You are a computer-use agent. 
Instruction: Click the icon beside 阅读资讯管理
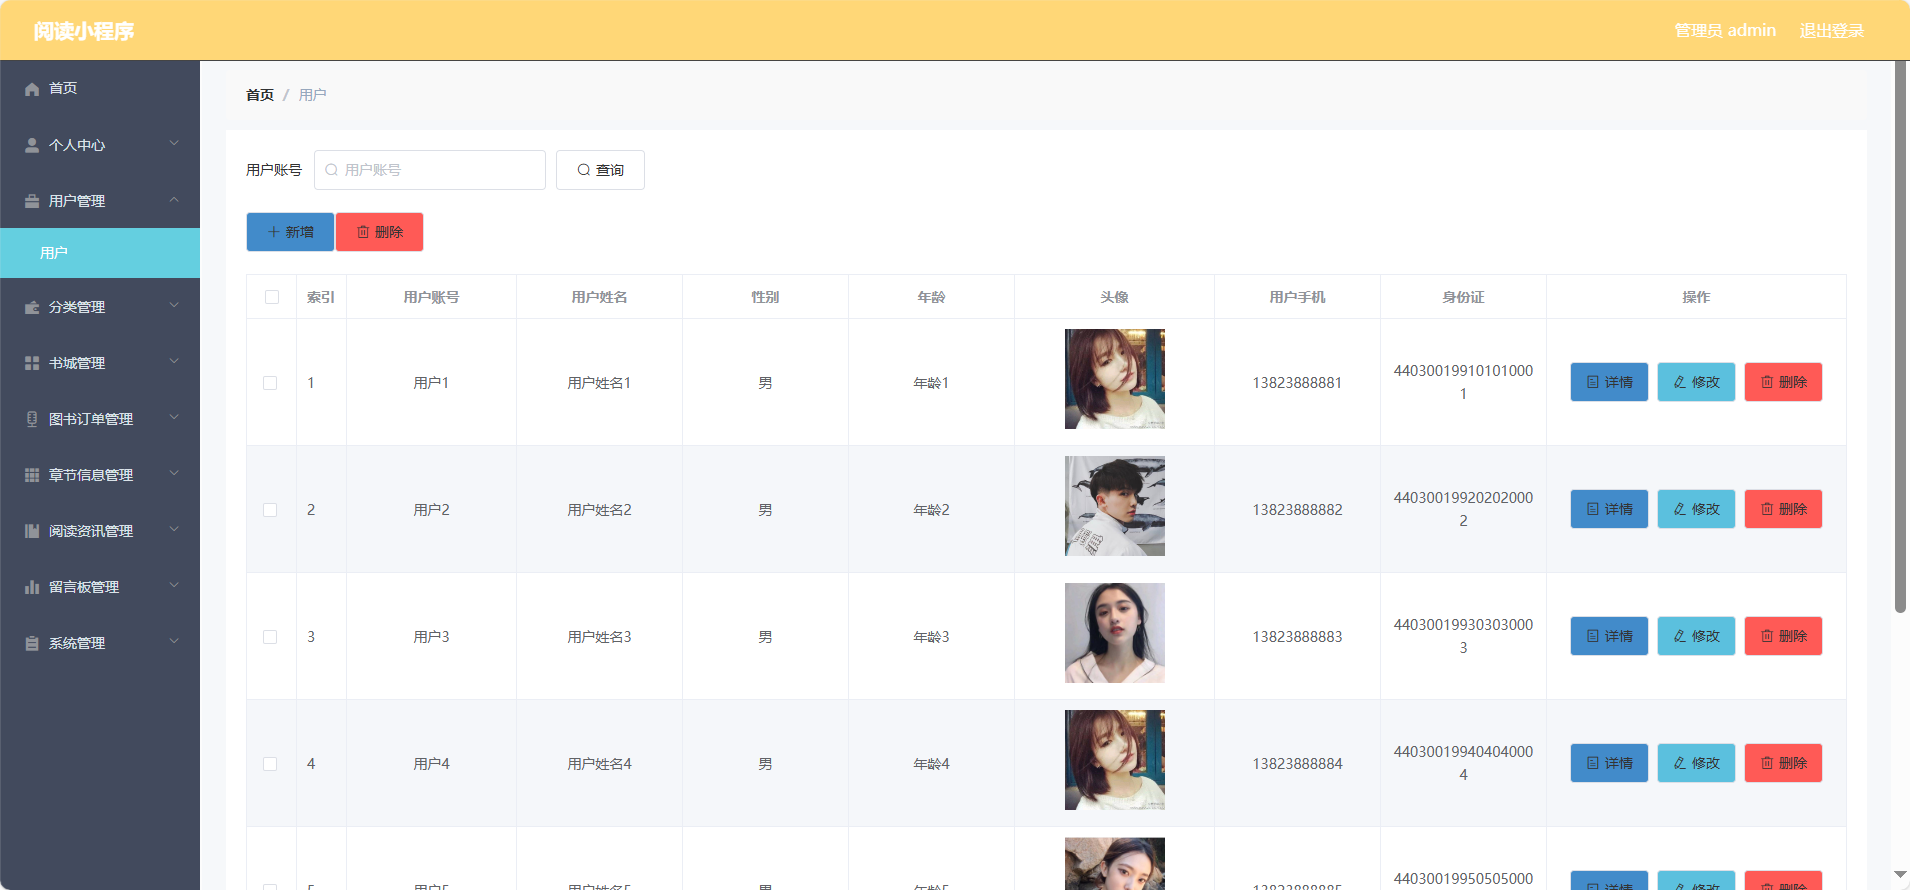32,531
